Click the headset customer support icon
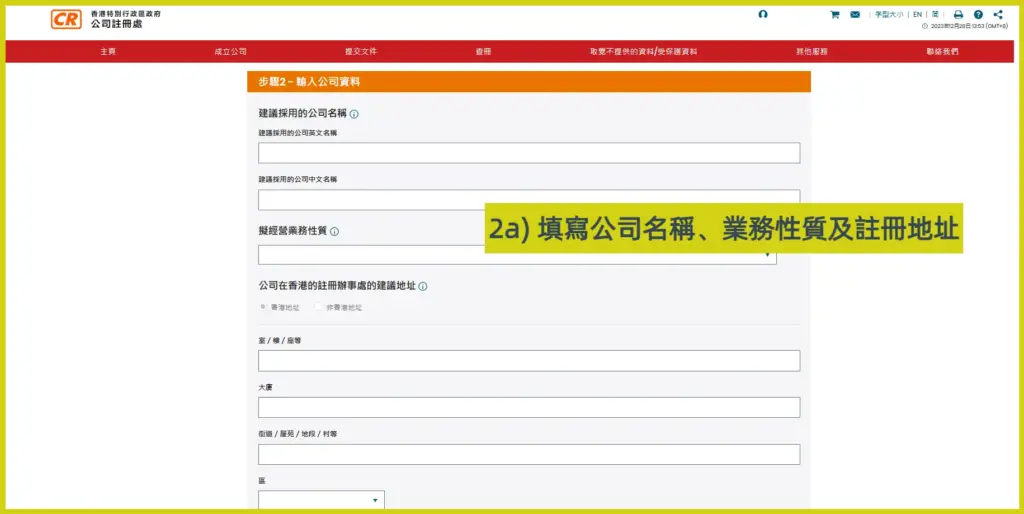Screen dimensions: 1024x514 763,15
